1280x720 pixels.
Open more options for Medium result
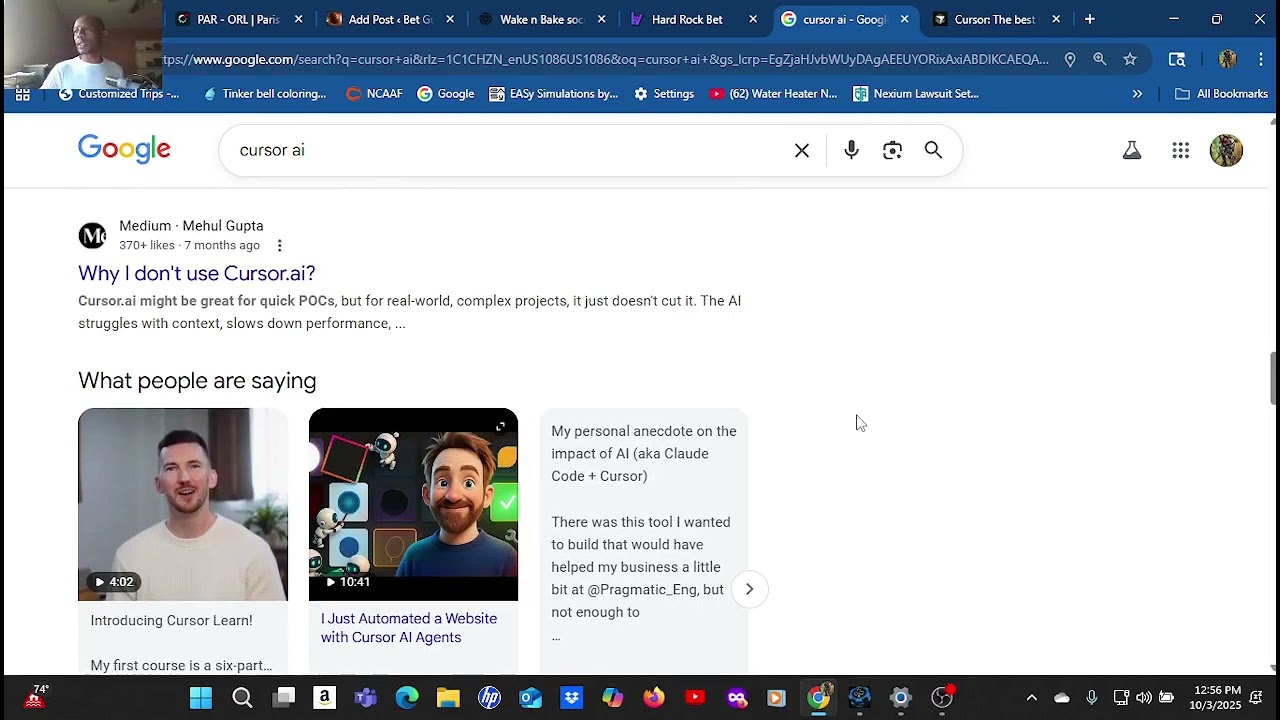[280, 245]
